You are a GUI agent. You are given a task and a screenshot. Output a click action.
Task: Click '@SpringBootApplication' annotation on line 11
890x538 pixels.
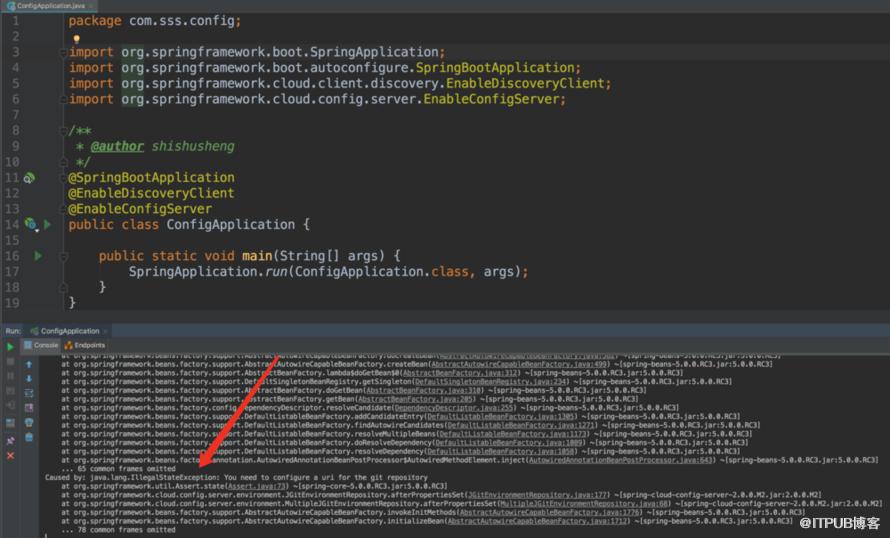click(x=151, y=178)
